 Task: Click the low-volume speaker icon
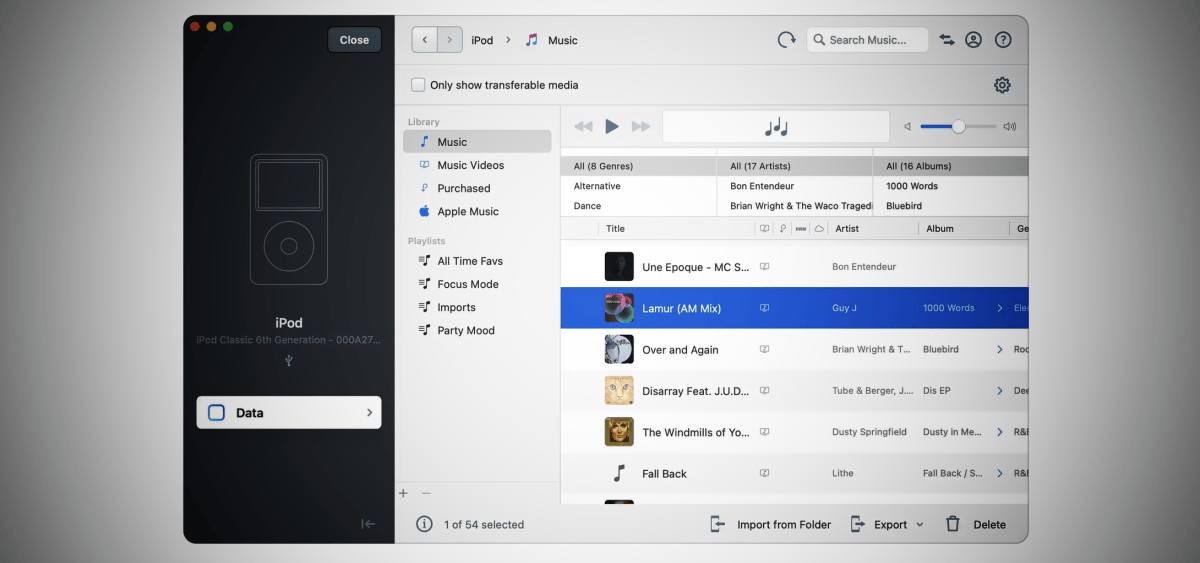(908, 127)
